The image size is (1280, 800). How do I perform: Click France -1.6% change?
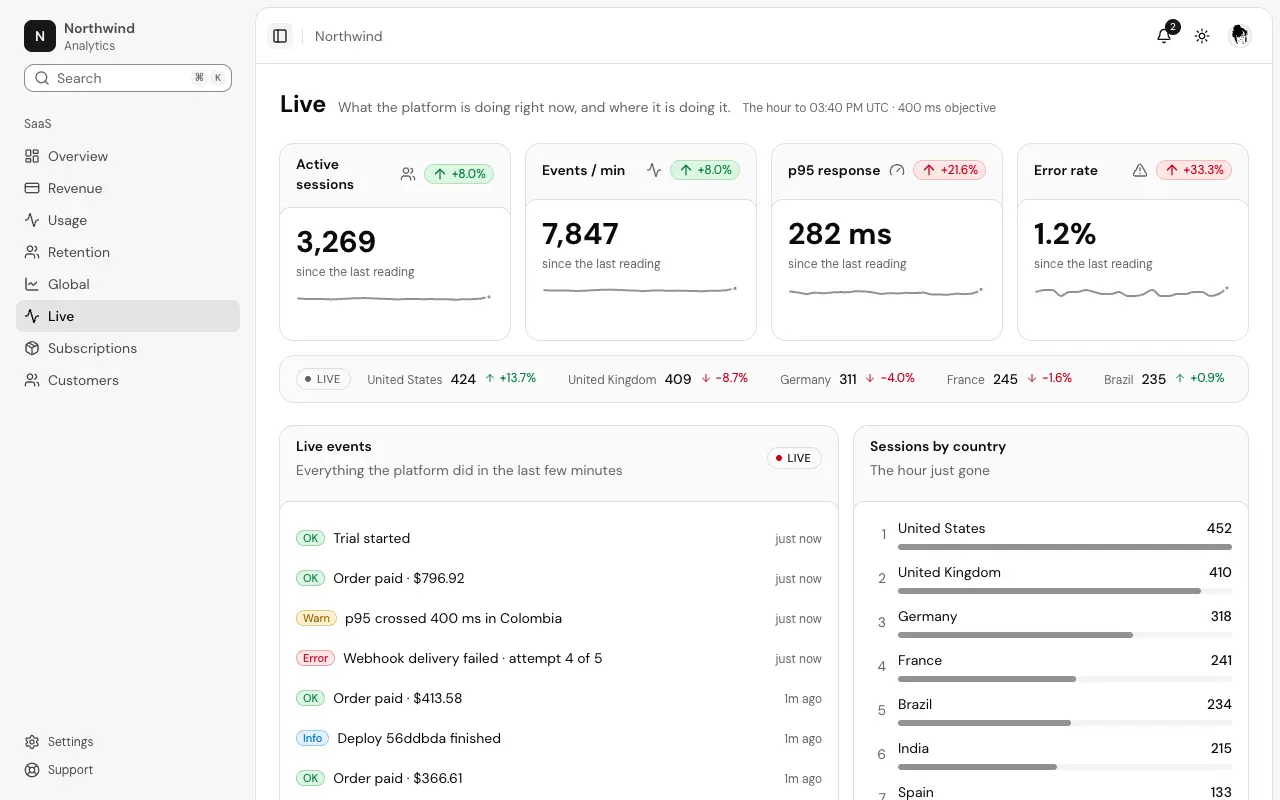1049,379
